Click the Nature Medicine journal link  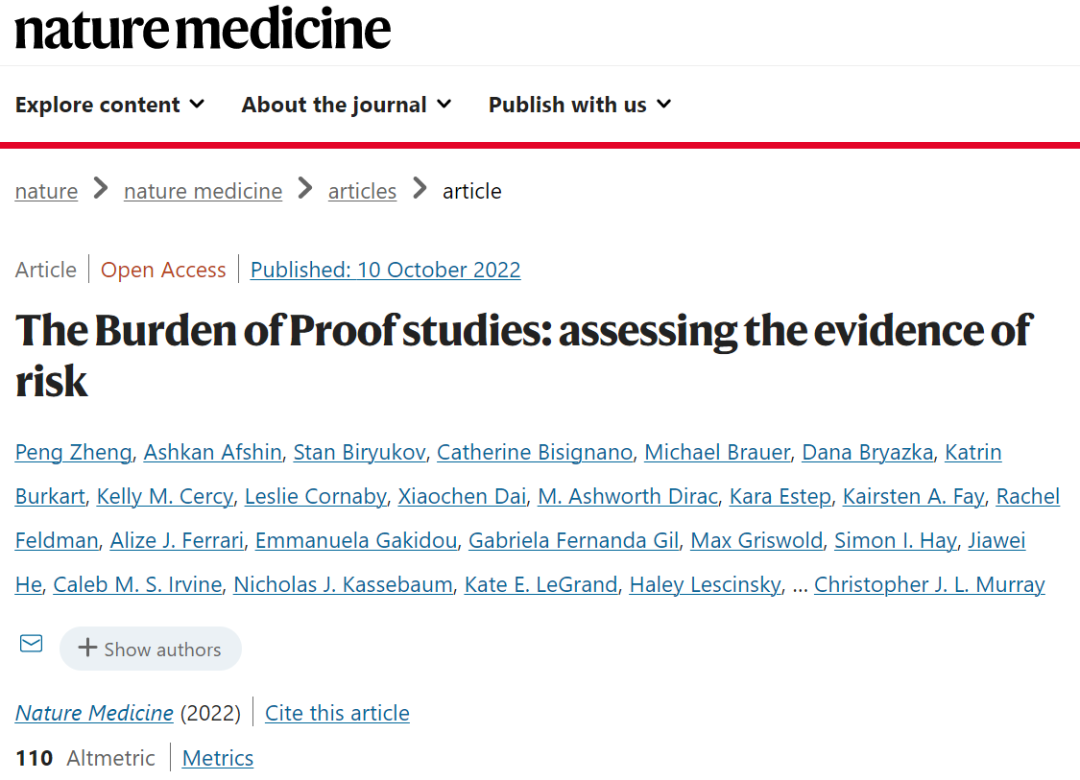tap(94, 713)
